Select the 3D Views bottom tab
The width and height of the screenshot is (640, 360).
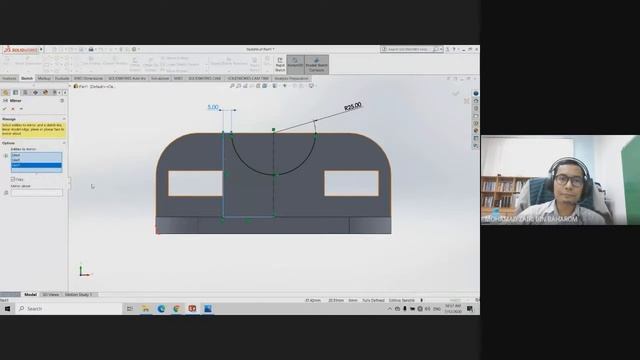(x=51, y=295)
